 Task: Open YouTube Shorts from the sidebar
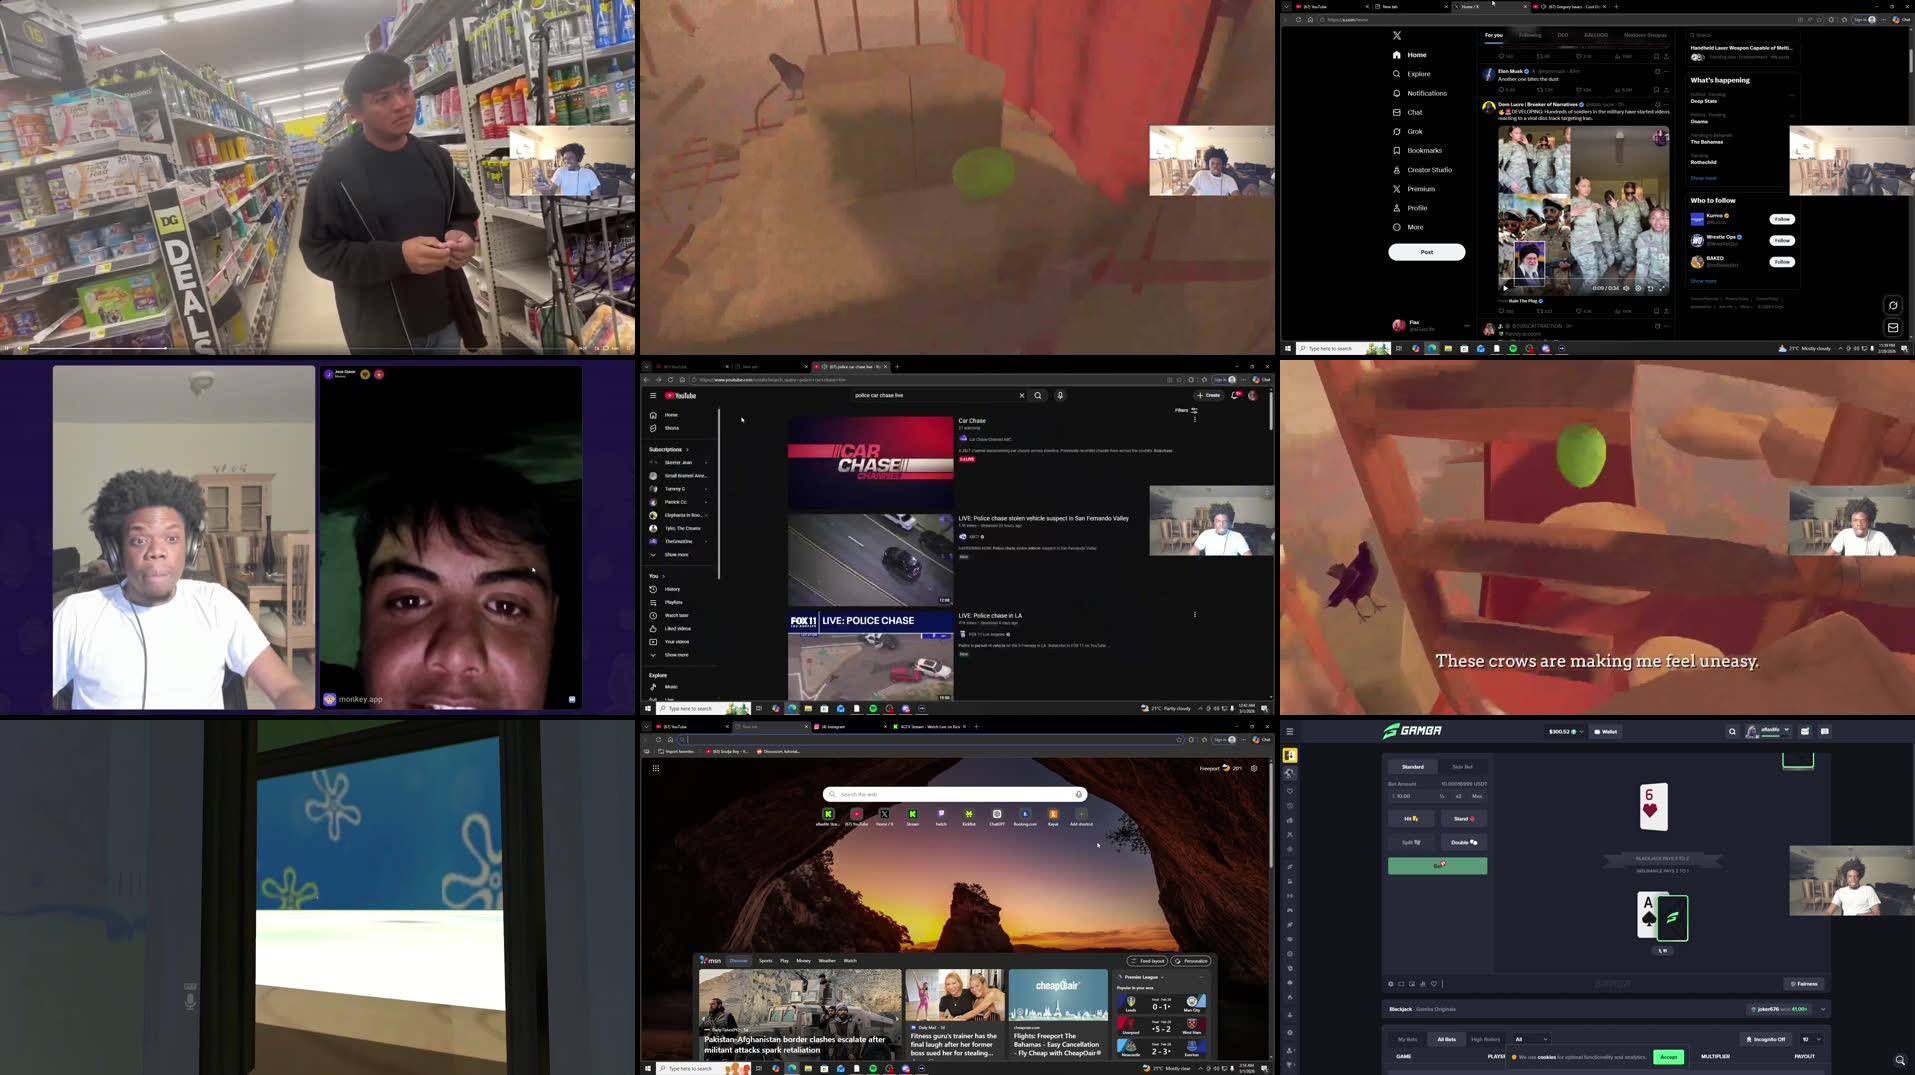pyautogui.click(x=672, y=428)
